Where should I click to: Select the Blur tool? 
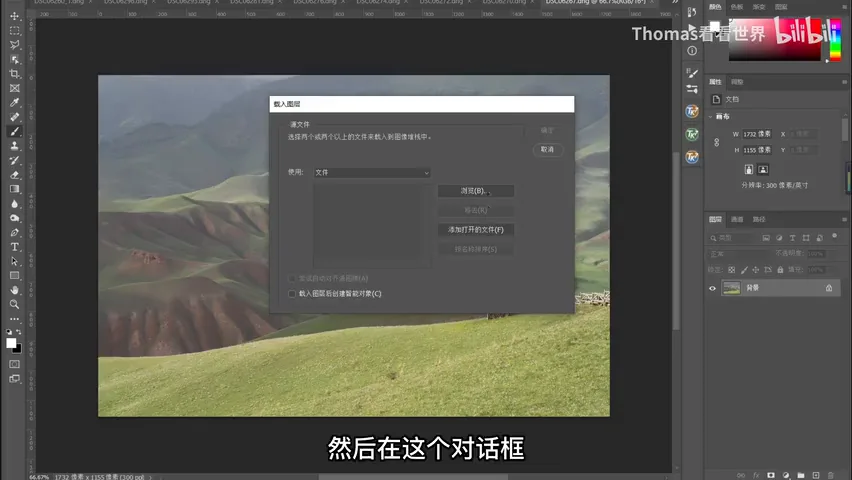pos(15,204)
